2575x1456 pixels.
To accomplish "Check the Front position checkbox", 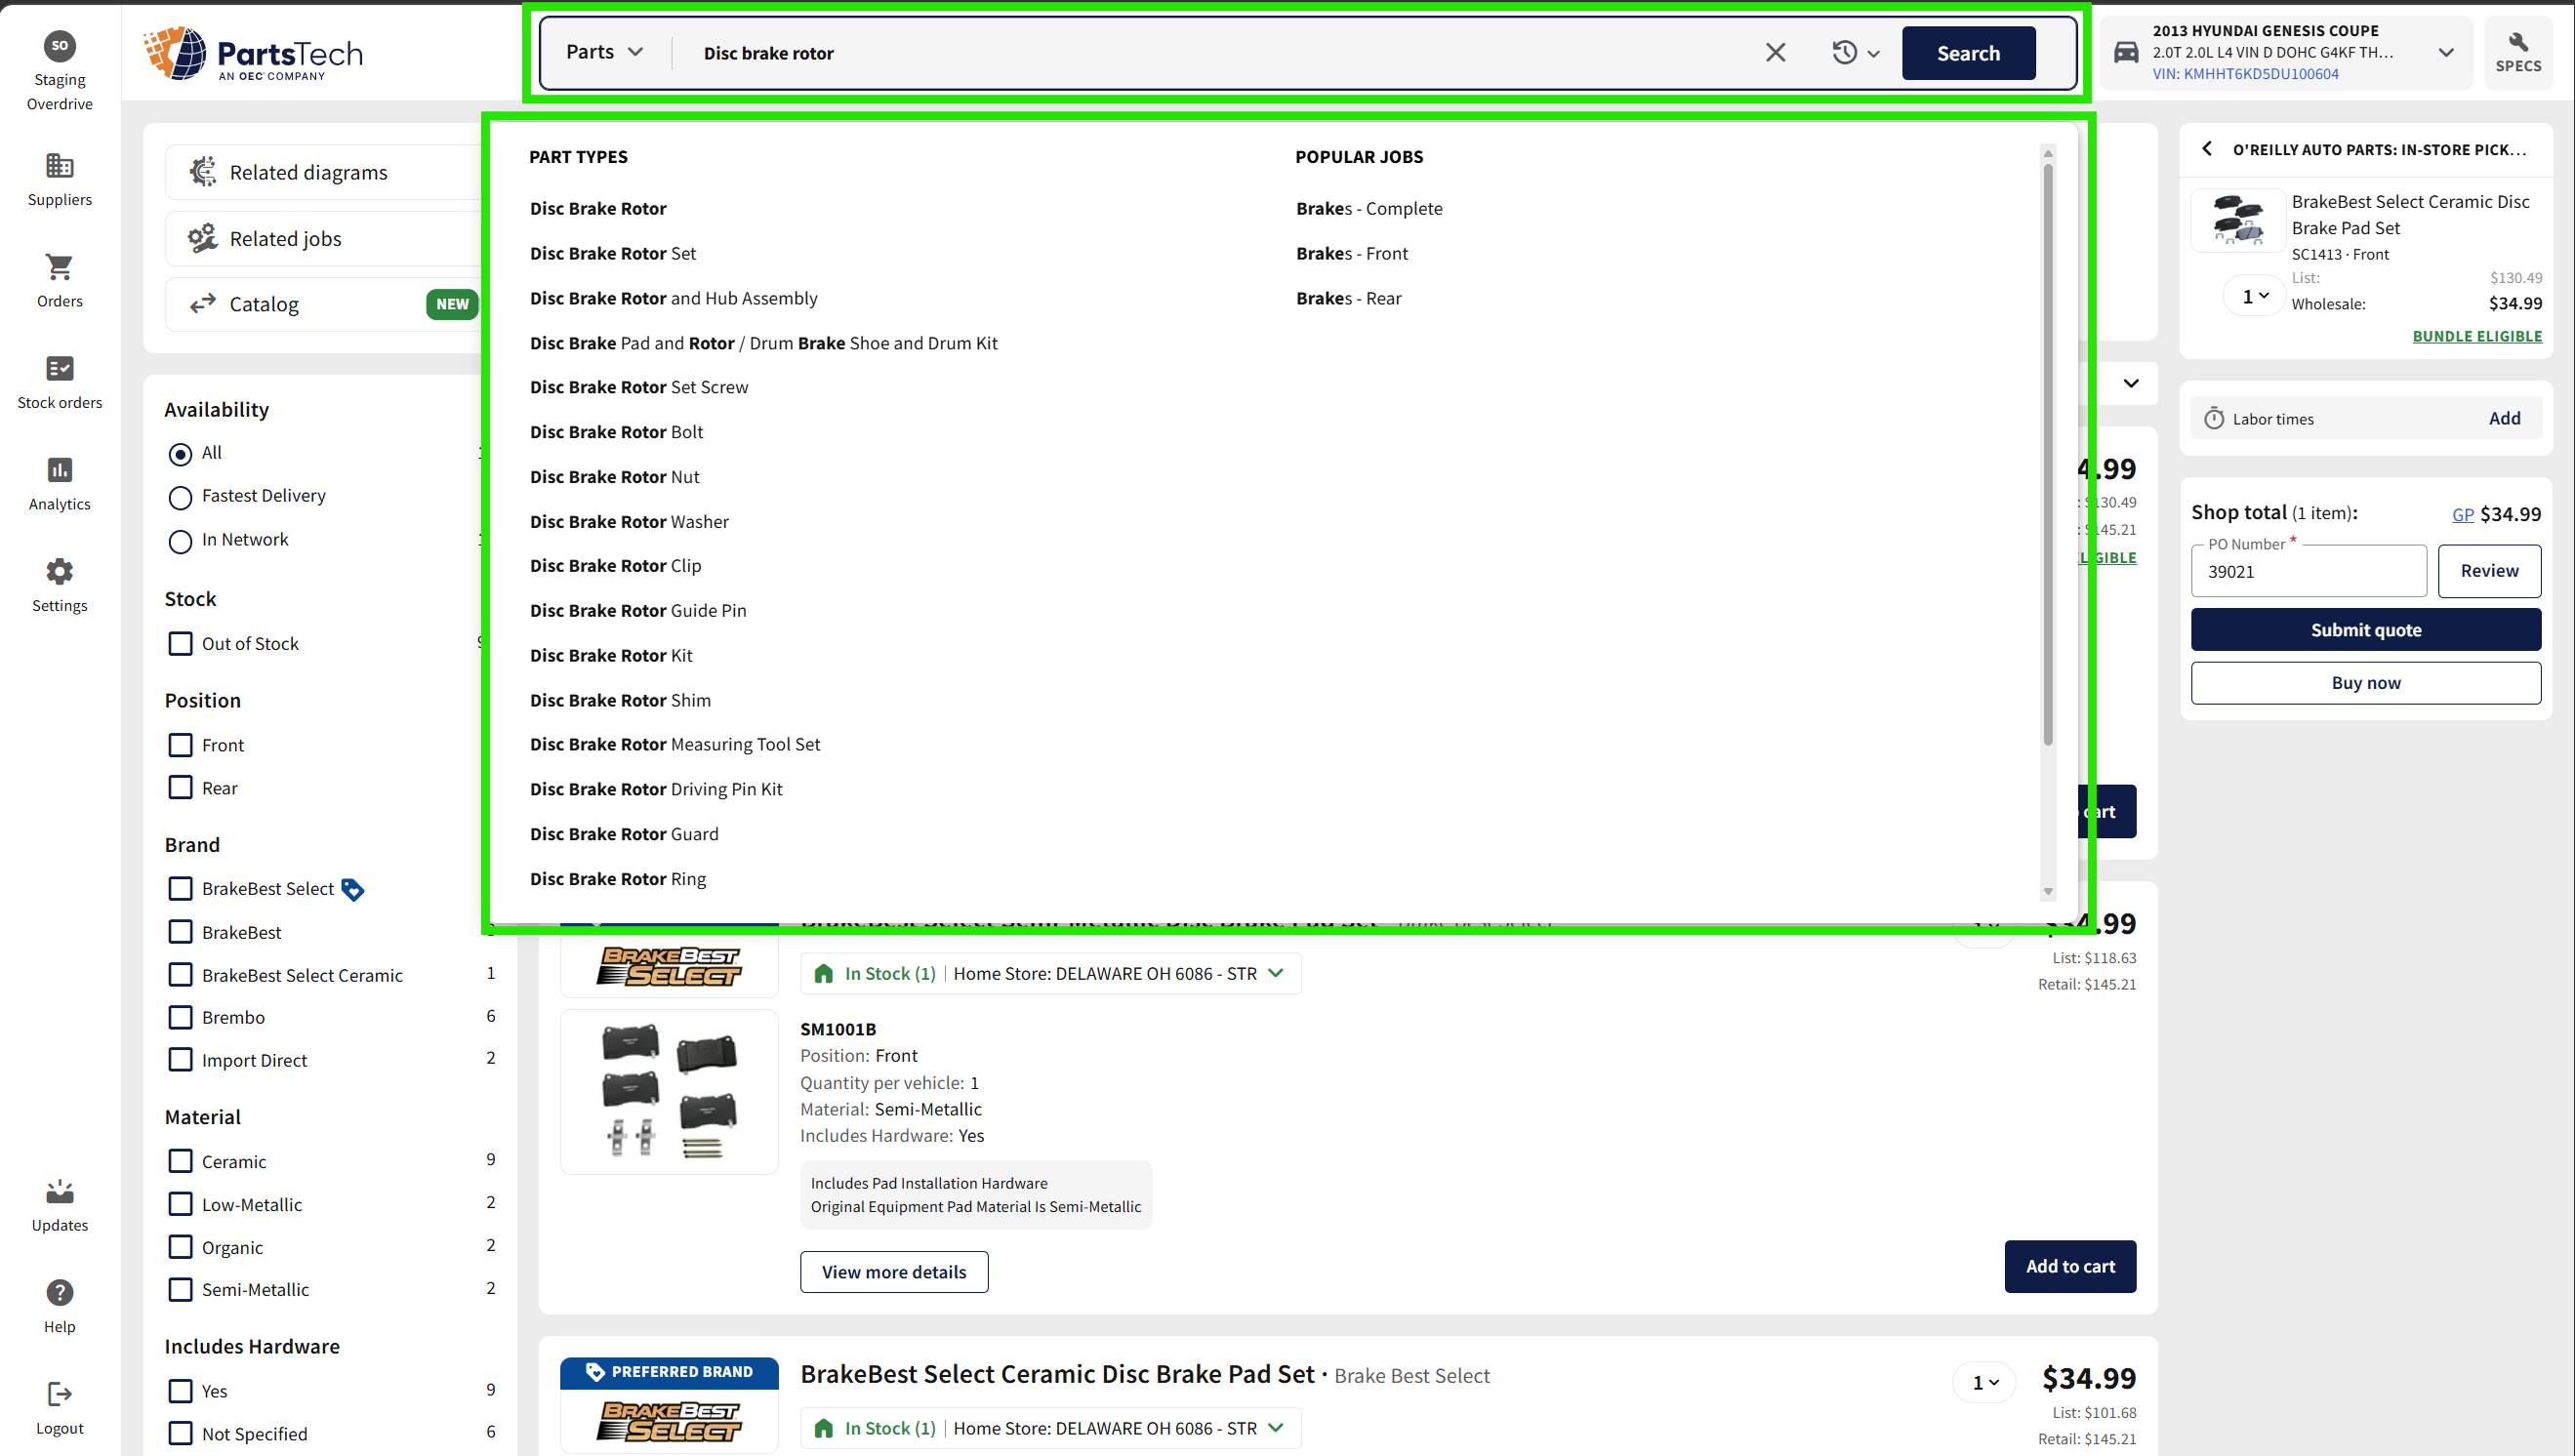I will point(180,745).
